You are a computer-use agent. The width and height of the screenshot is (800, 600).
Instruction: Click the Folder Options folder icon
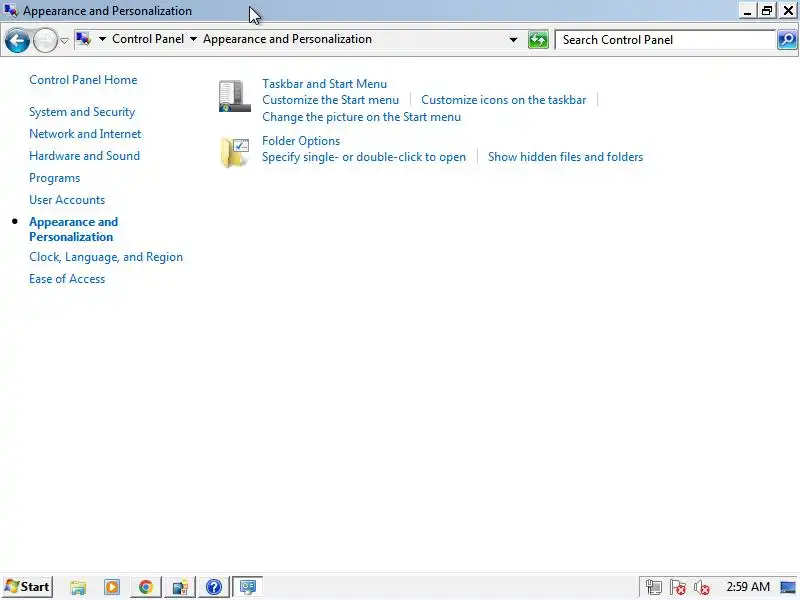(x=235, y=152)
